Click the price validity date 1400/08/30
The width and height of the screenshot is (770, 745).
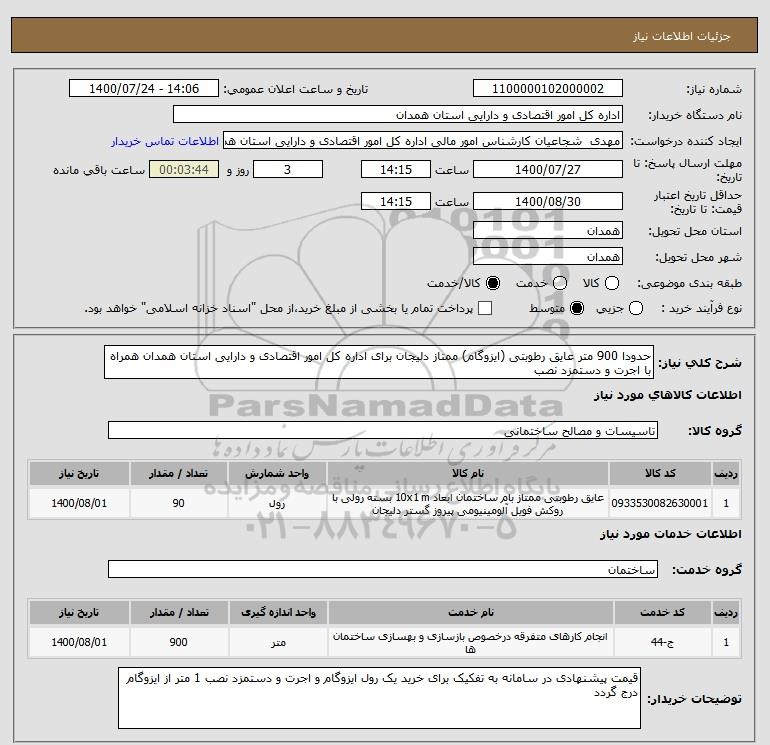point(548,201)
